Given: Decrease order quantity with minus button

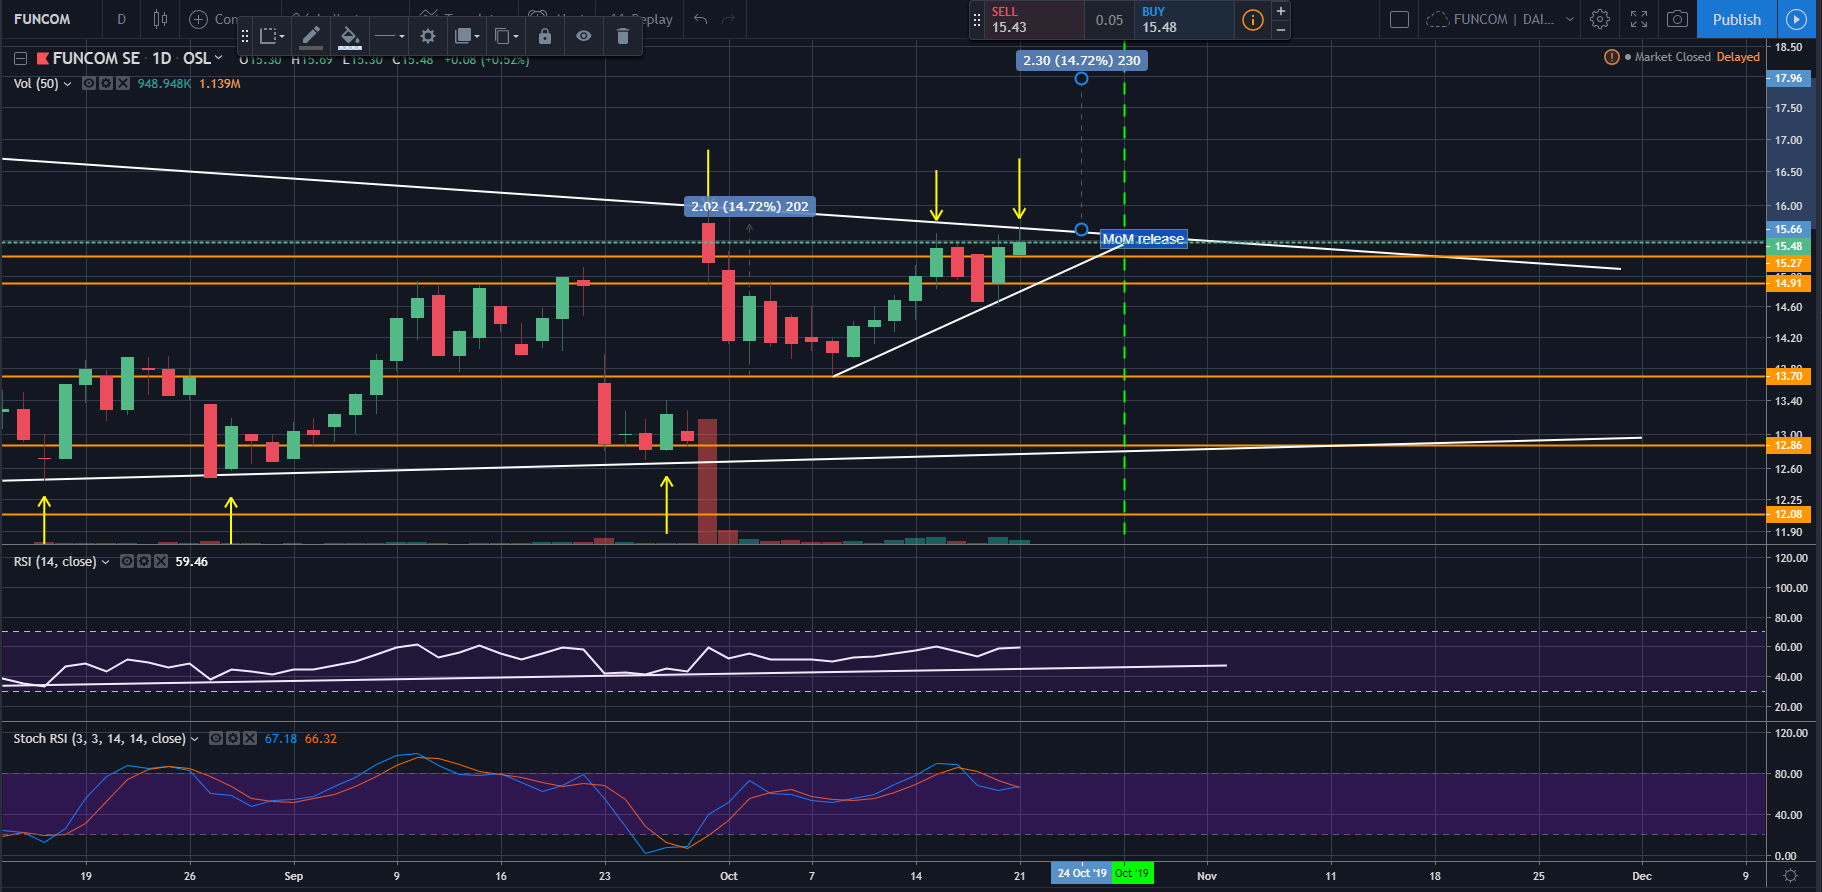Looking at the screenshot, I should pyautogui.click(x=1281, y=29).
